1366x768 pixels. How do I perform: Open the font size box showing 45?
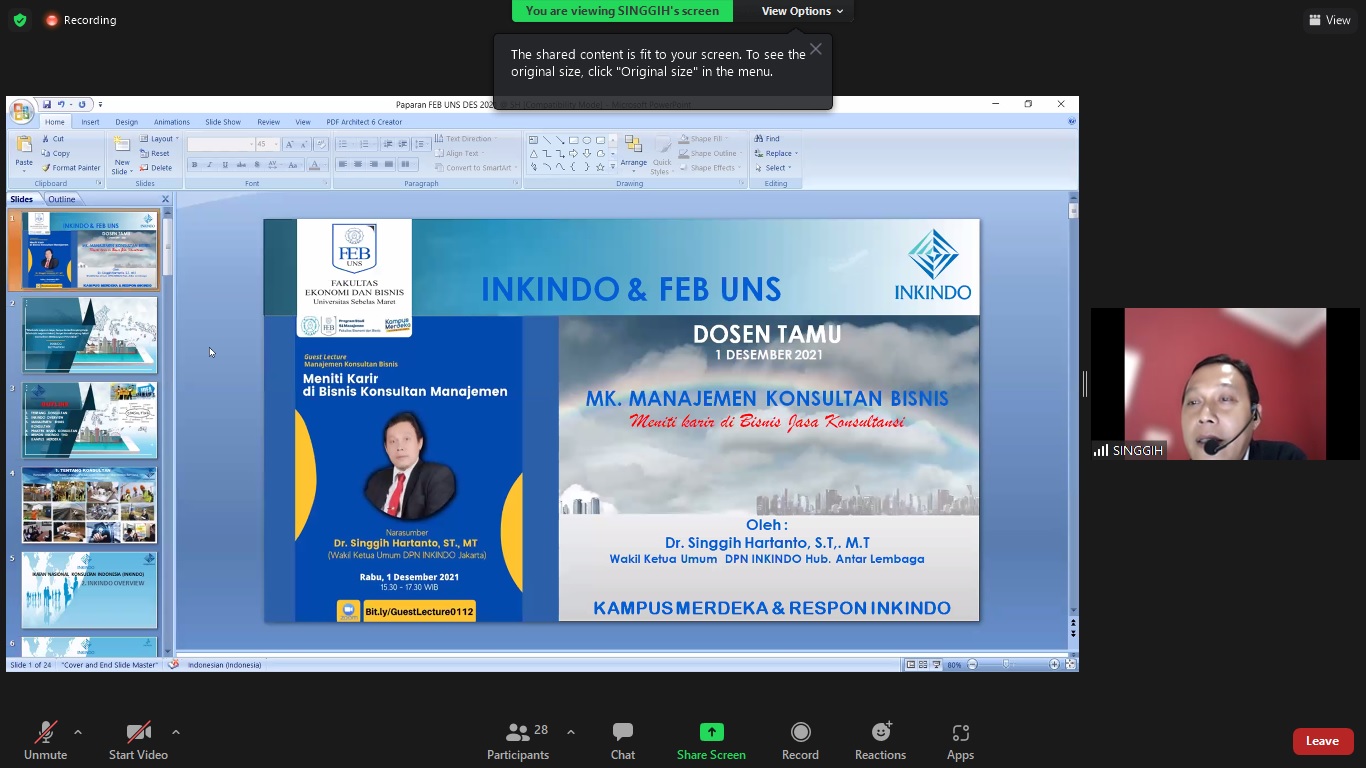[267, 144]
